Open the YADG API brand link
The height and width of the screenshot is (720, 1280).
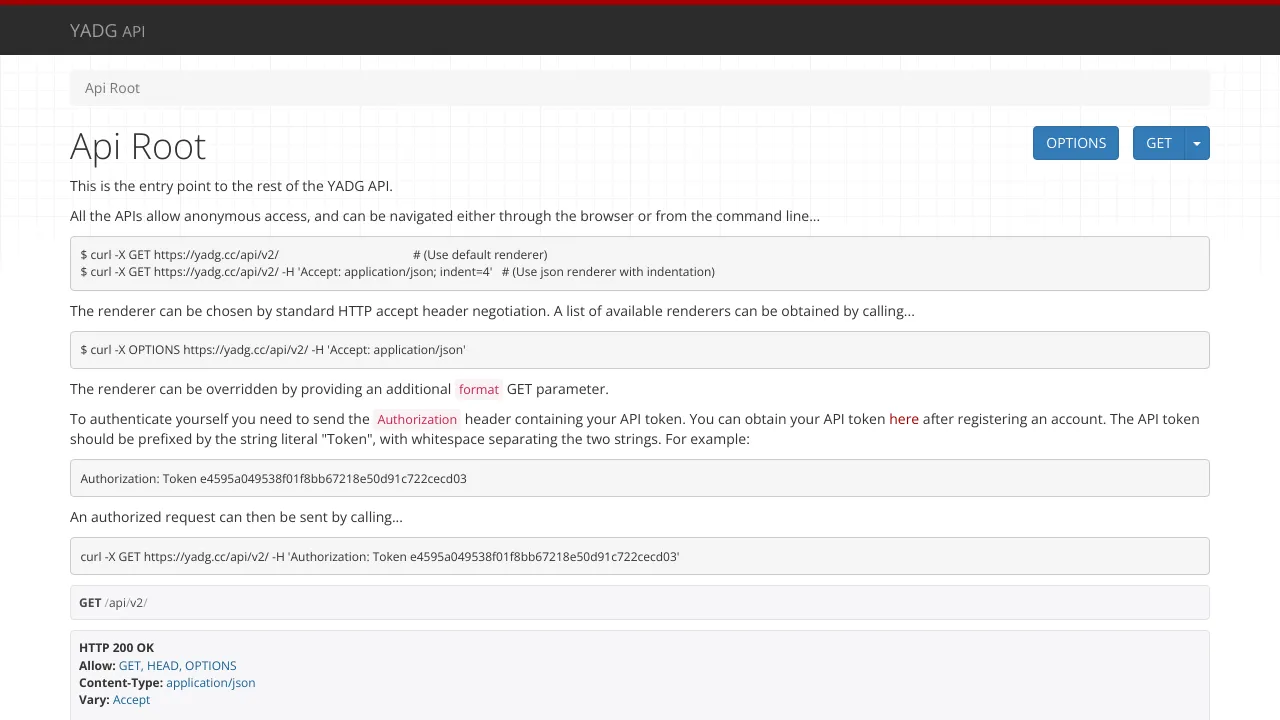107,31
